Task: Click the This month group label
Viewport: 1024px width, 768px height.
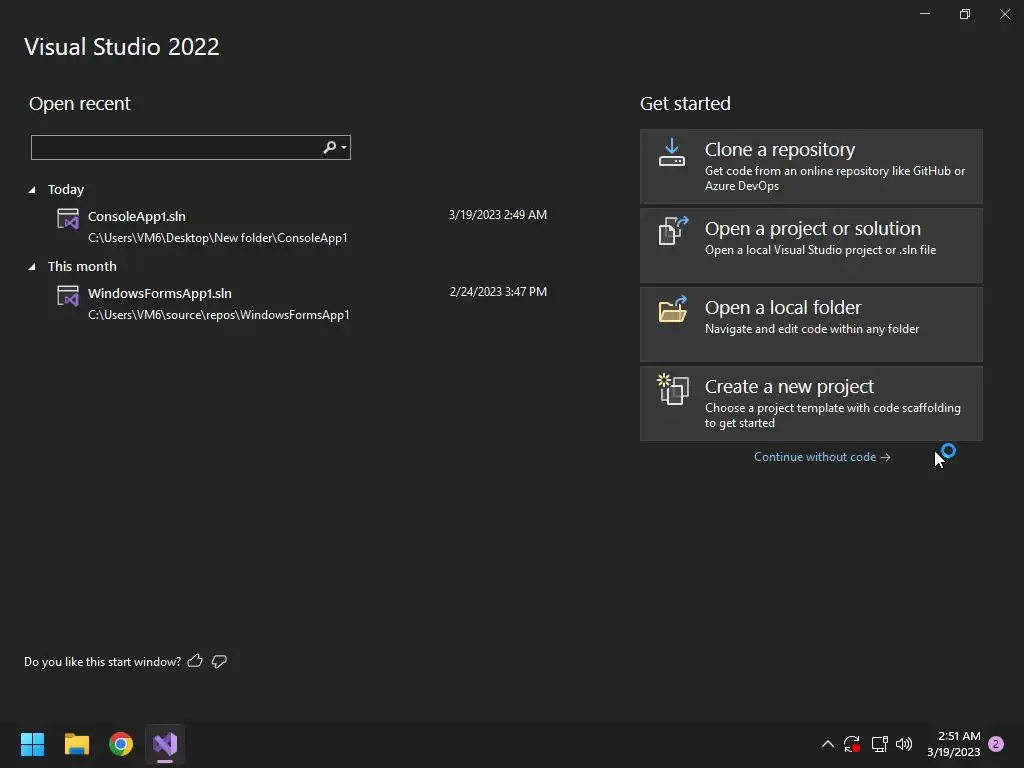Action: pos(82,266)
